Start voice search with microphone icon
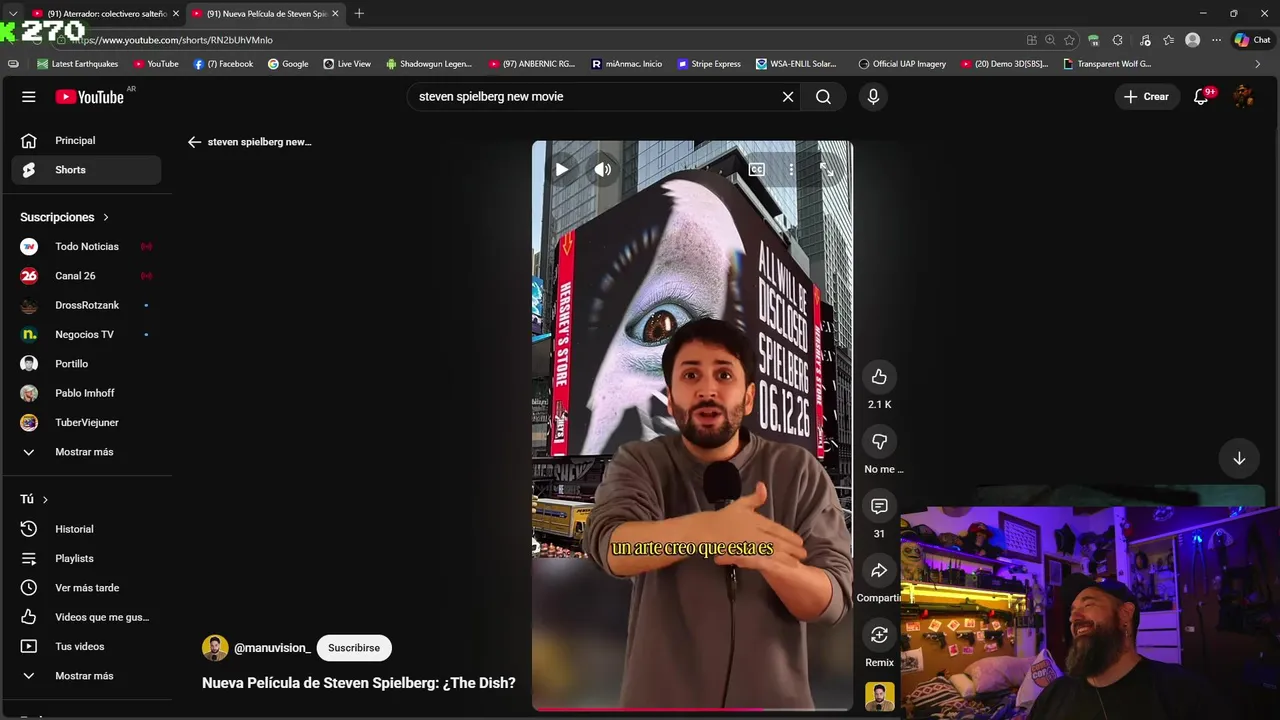1280x720 pixels. pyautogui.click(x=873, y=97)
